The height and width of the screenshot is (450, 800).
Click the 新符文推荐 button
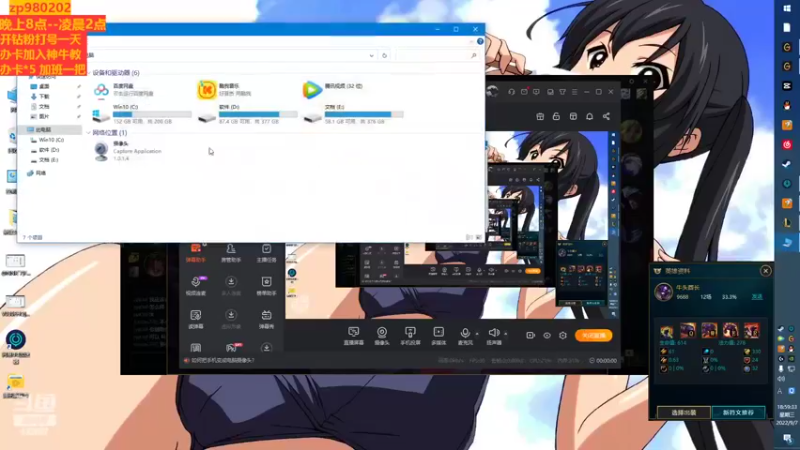738,412
